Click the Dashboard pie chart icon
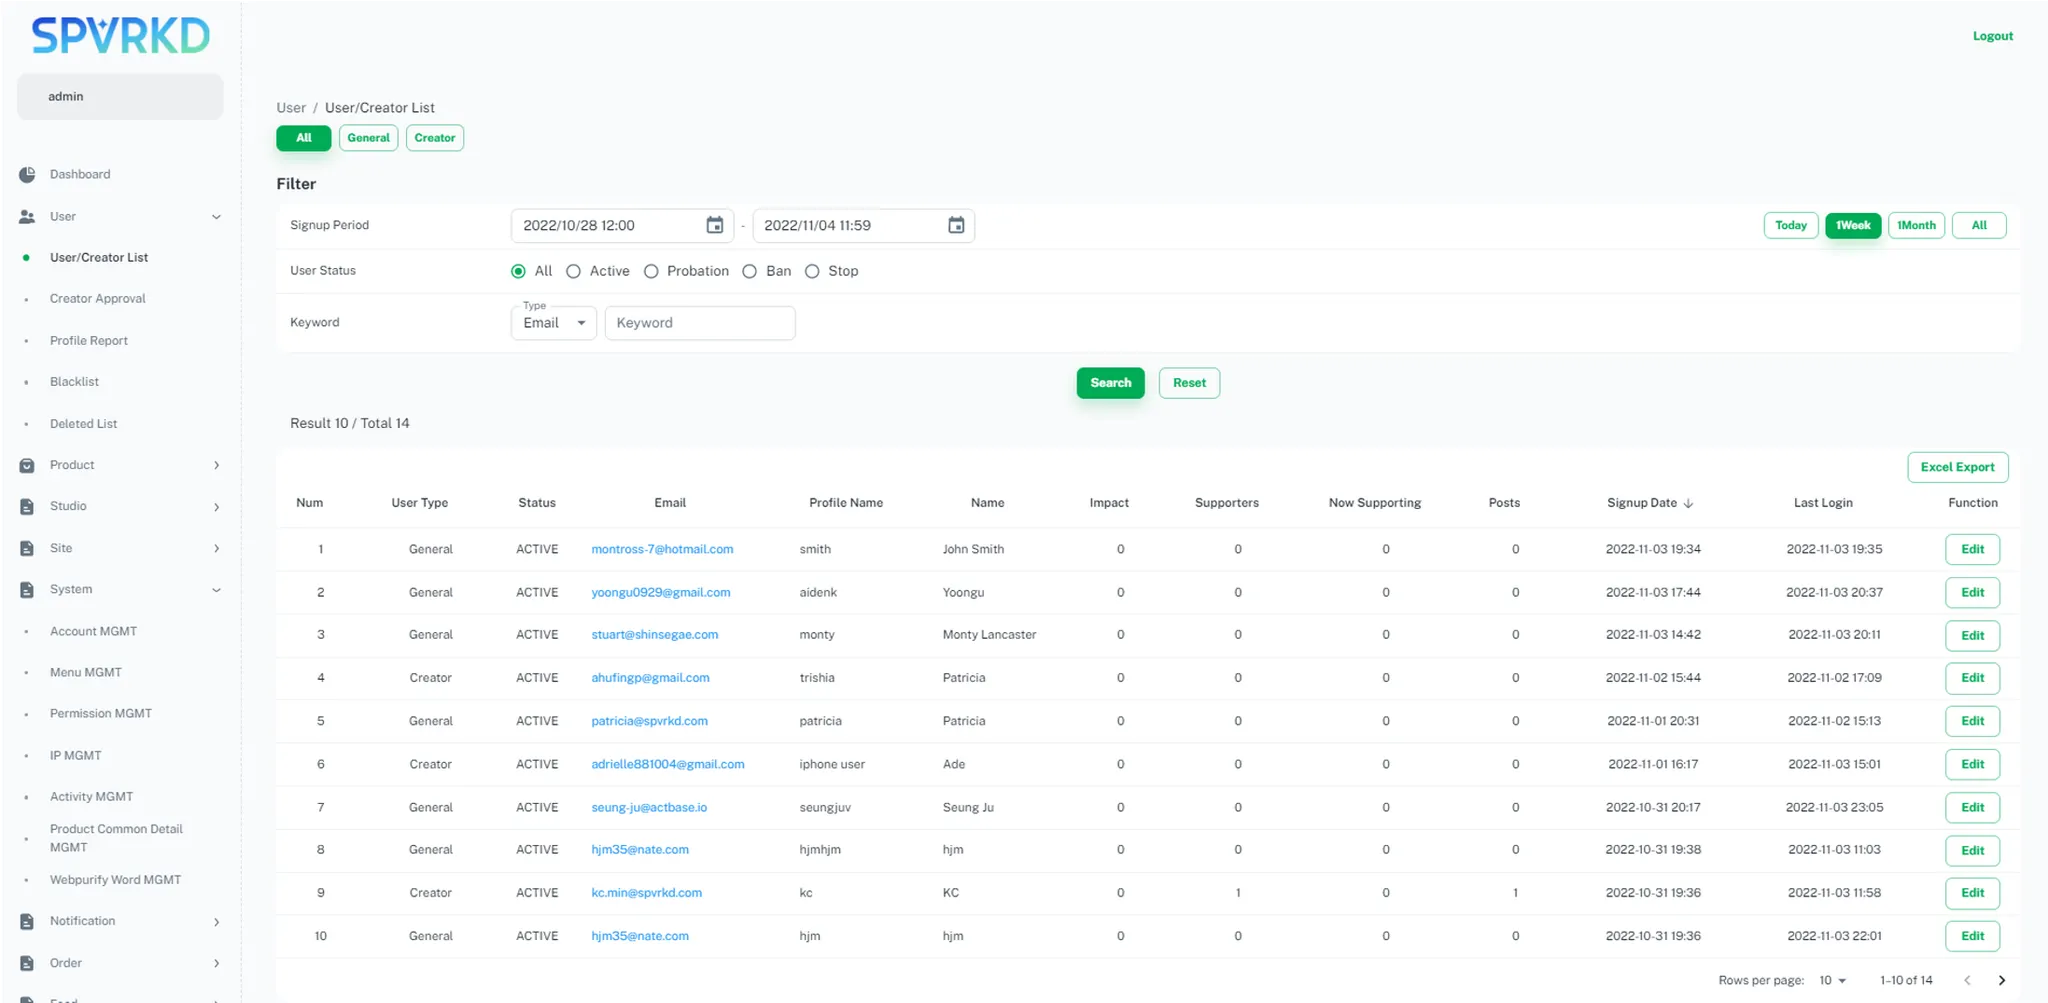This screenshot has width=2048, height=1003. (27, 175)
